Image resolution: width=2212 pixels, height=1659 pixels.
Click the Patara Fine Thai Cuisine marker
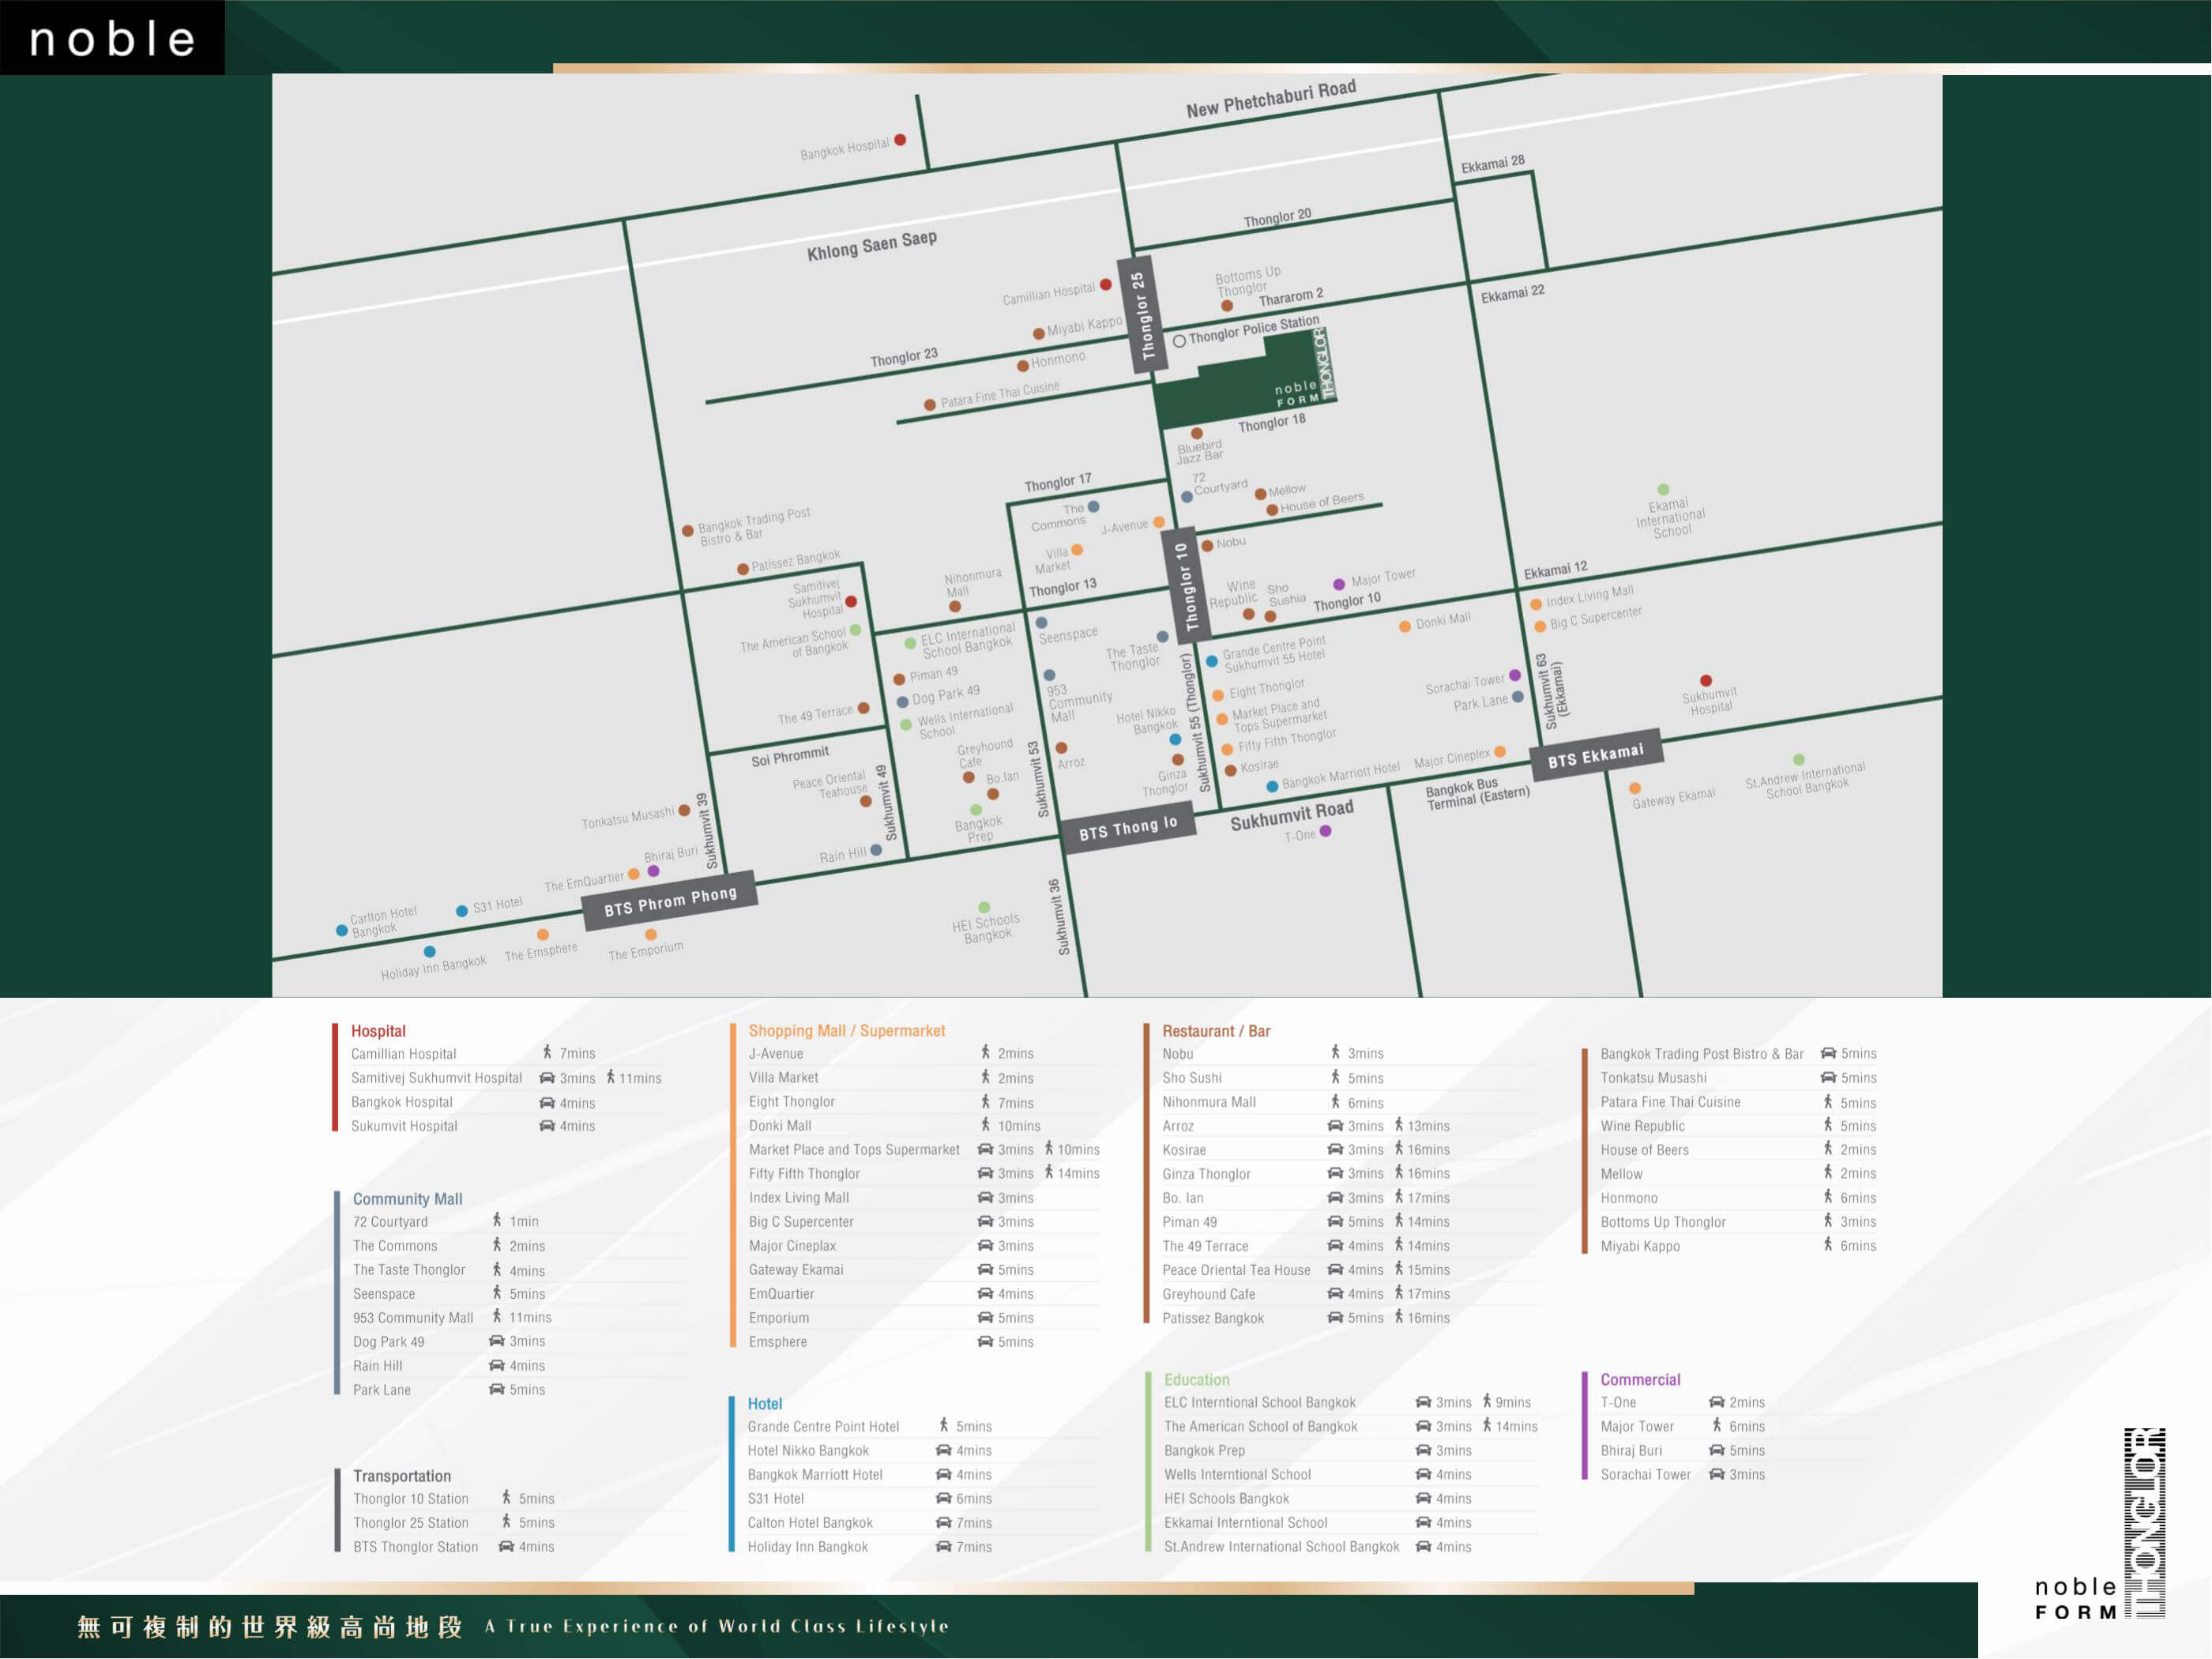[930, 405]
